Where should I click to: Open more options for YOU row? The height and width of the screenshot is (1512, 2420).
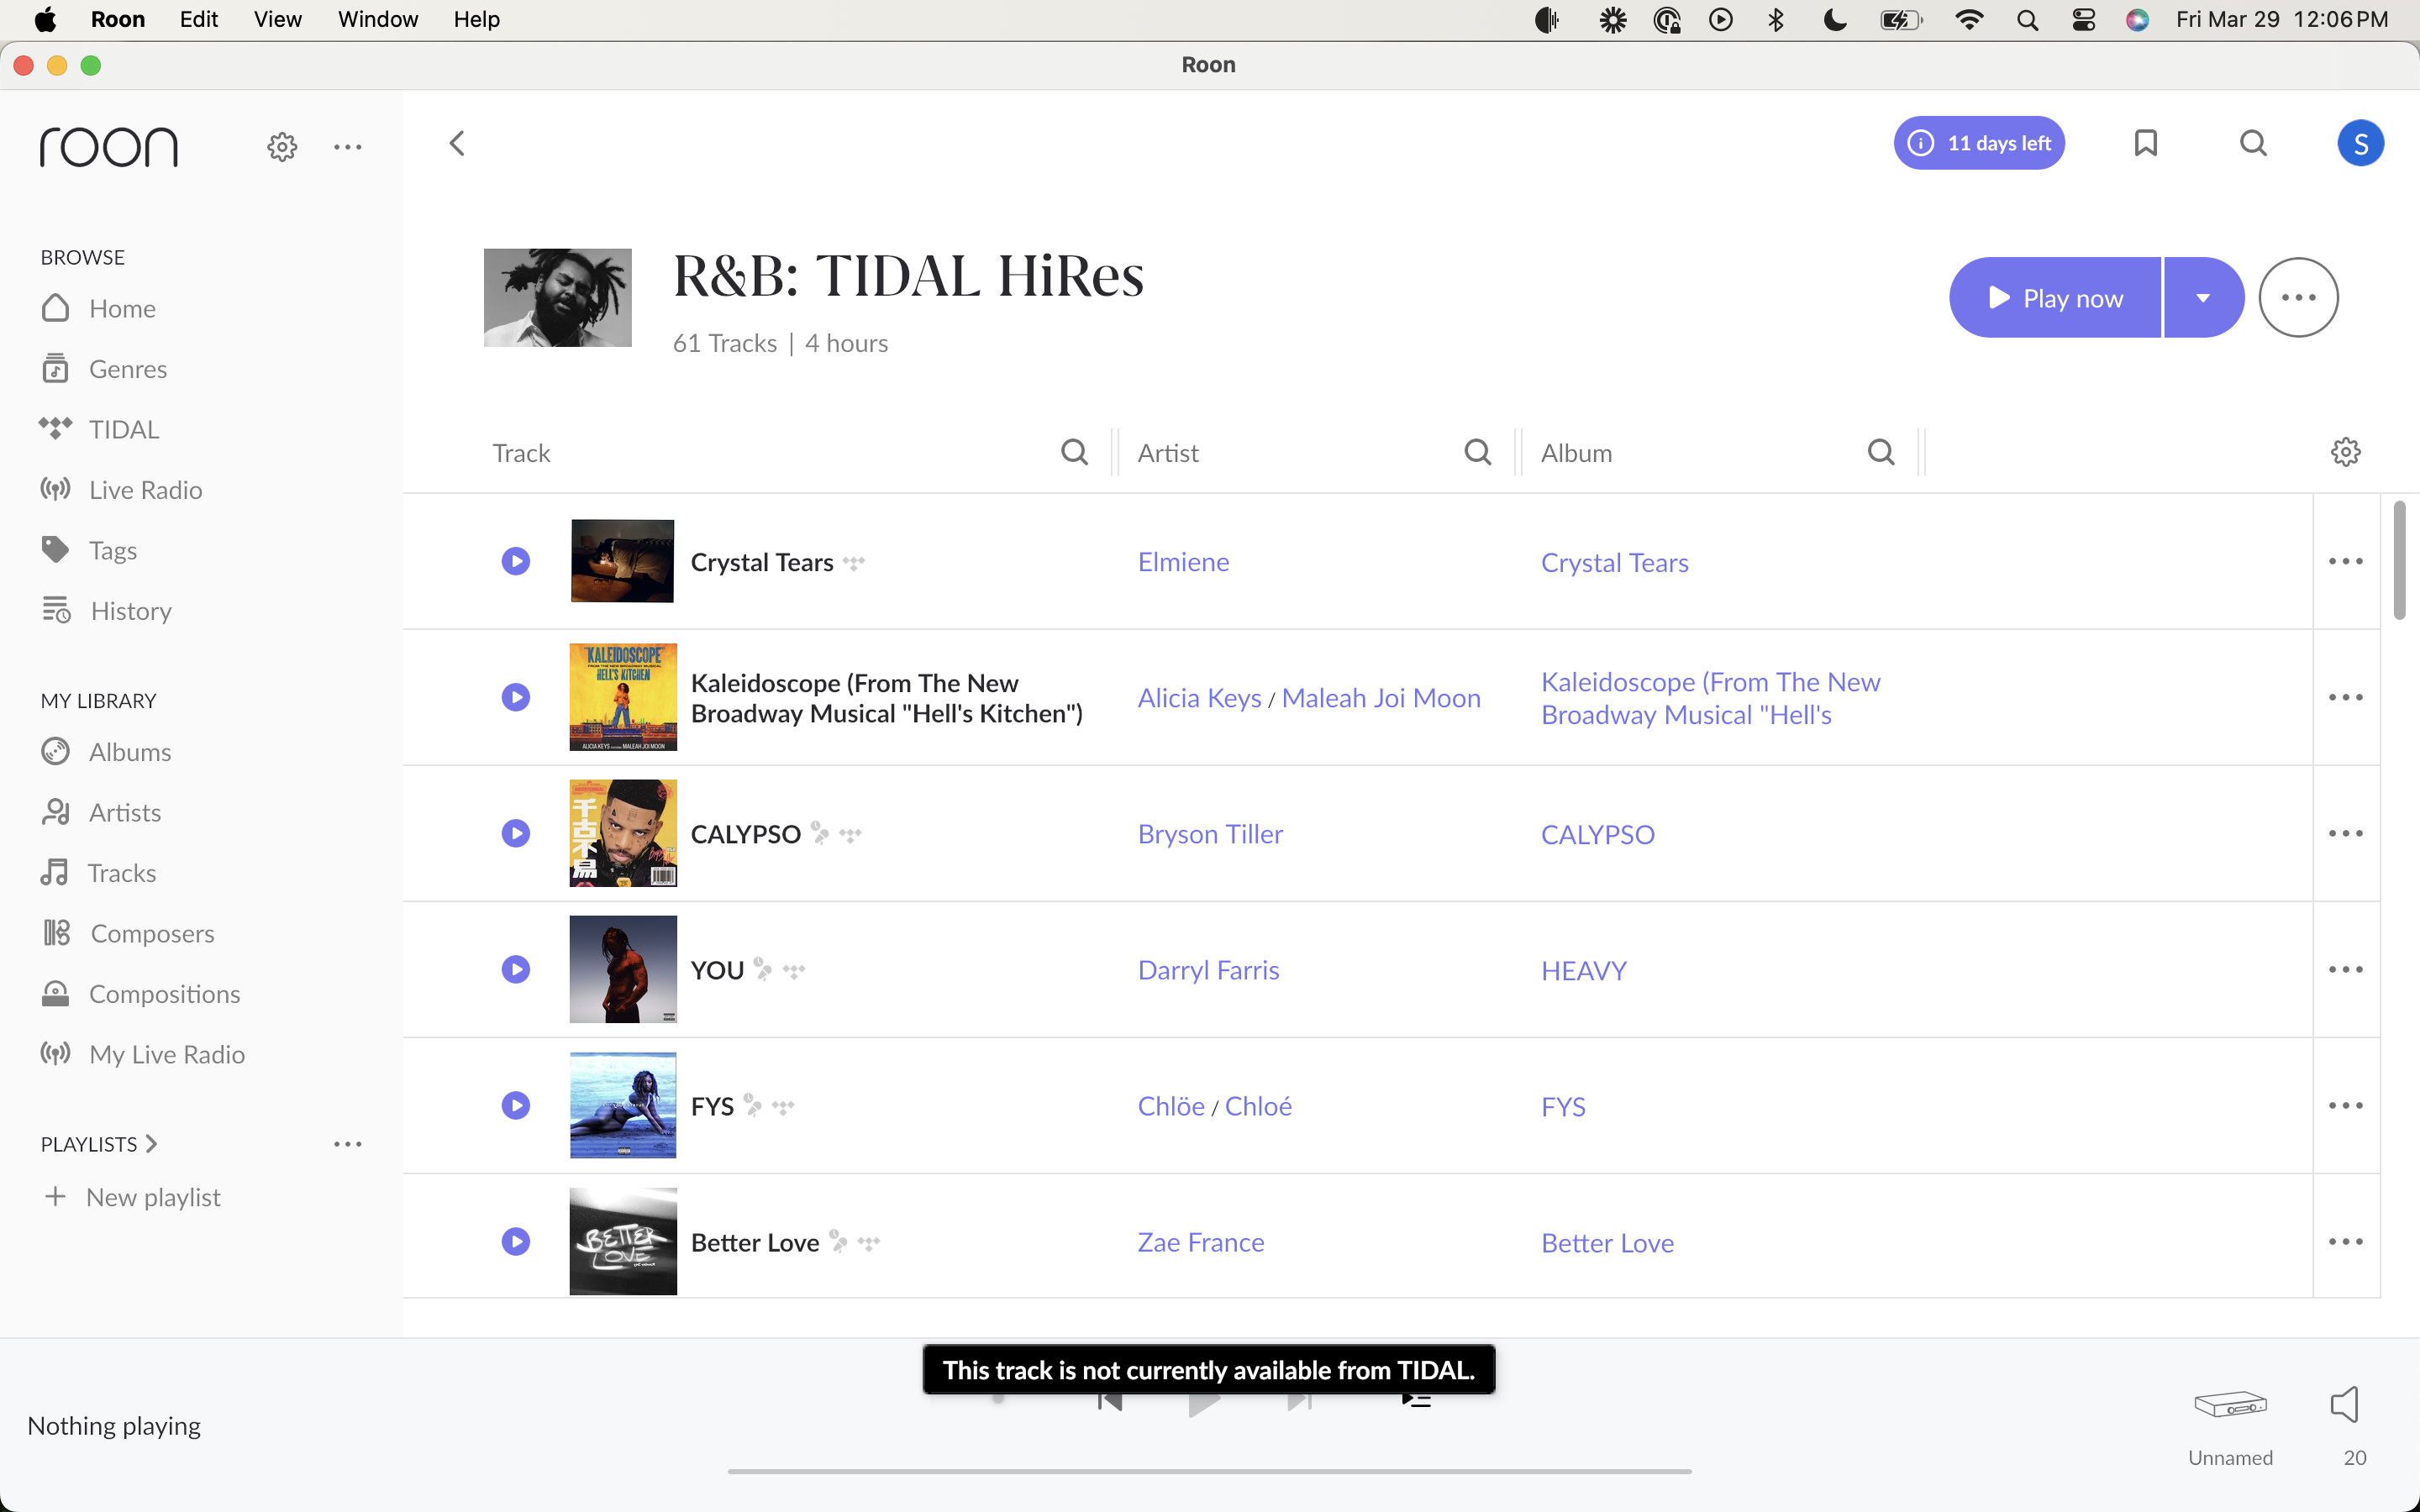point(2345,969)
